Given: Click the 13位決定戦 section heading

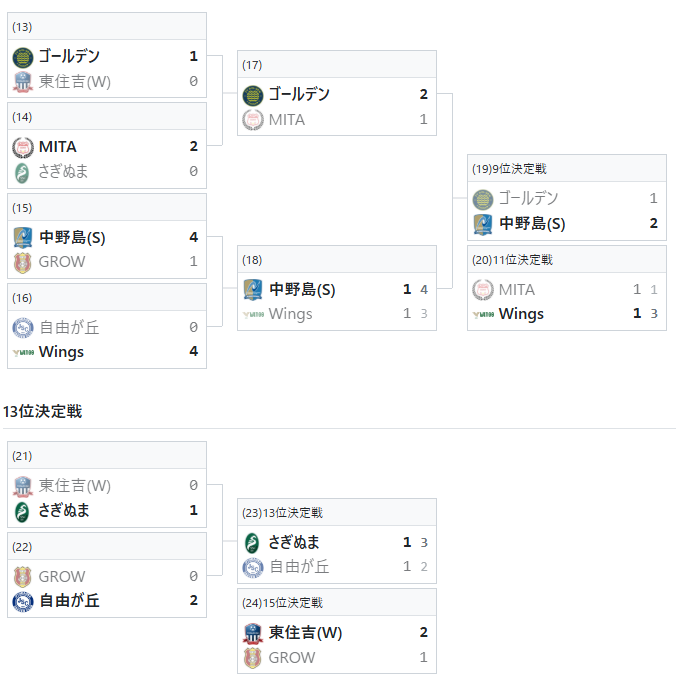Looking at the screenshot, I should (x=43, y=411).
